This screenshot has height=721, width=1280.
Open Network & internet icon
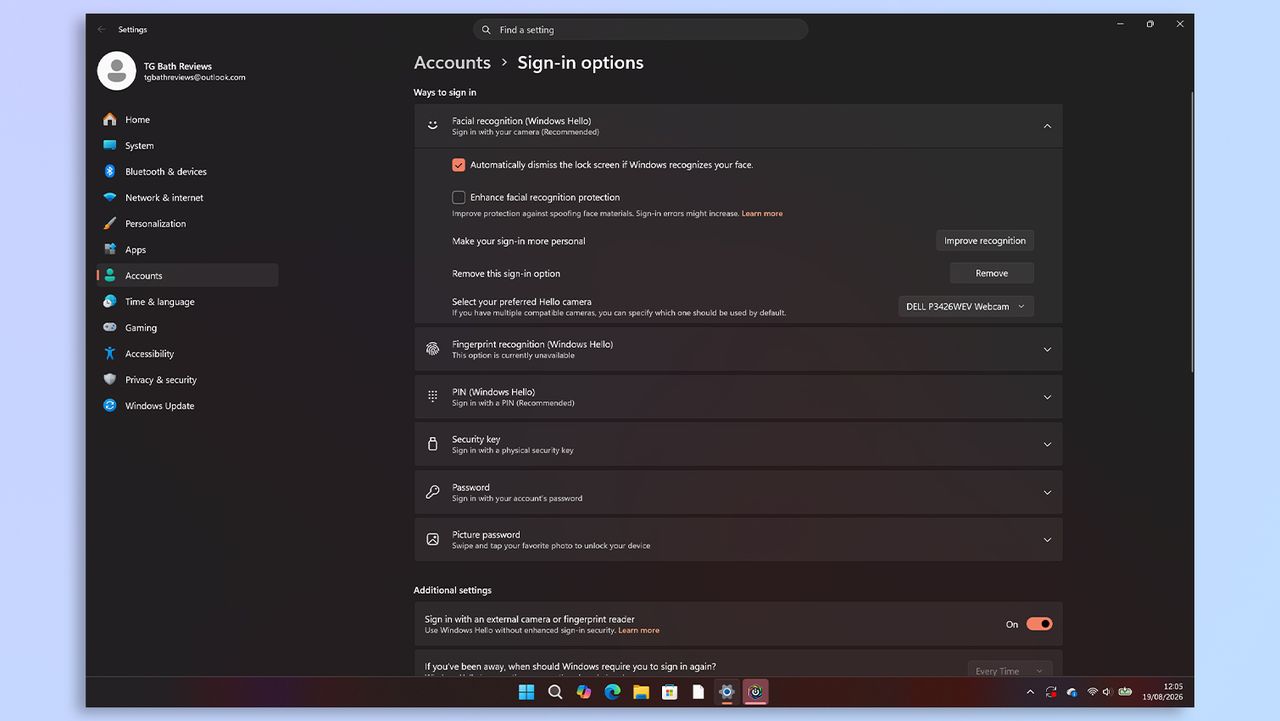110,197
